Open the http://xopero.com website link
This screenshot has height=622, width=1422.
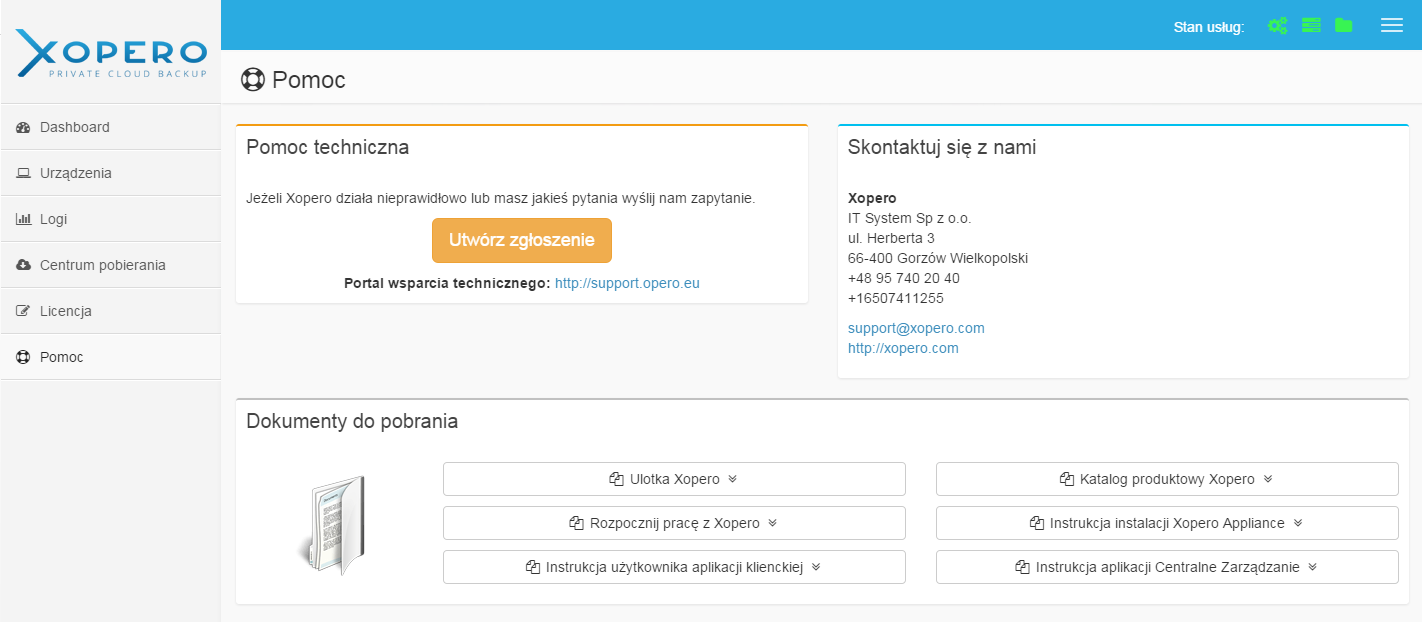pos(903,348)
